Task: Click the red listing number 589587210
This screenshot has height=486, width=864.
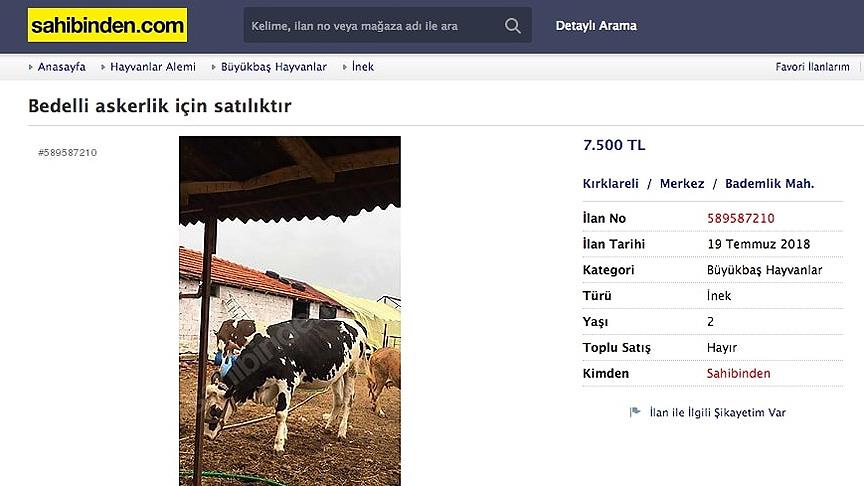Action: 741,218
